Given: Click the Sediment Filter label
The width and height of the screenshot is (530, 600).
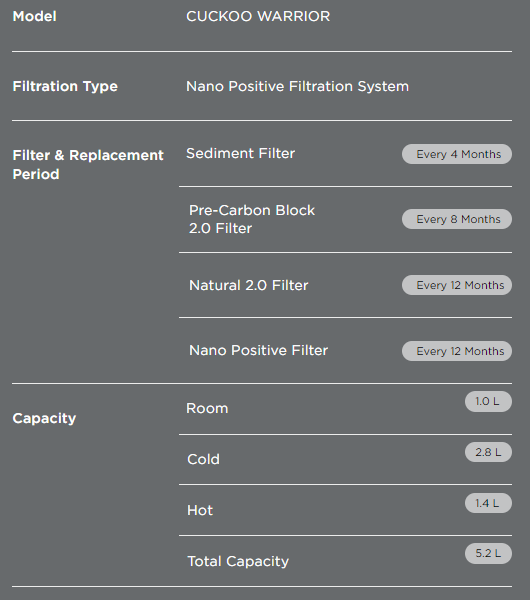Looking at the screenshot, I should 240,153.
